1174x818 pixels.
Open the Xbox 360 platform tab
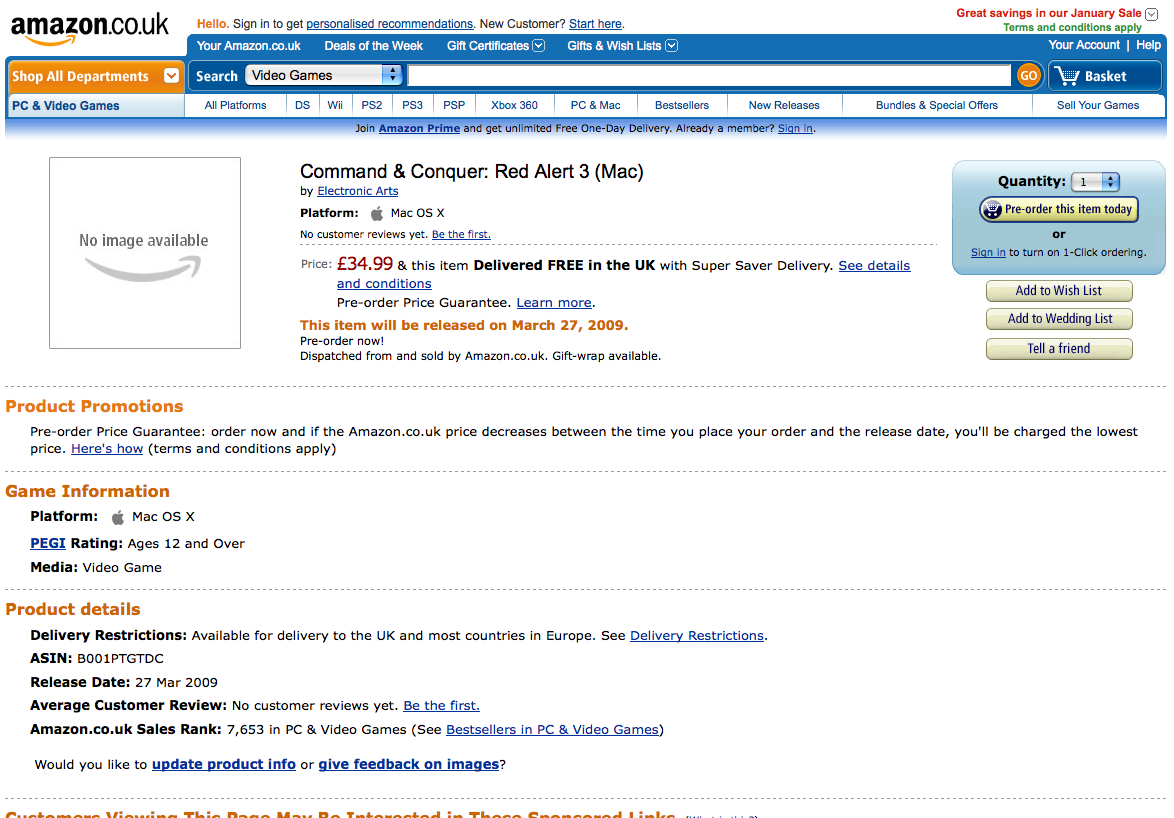(x=514, y=106)
